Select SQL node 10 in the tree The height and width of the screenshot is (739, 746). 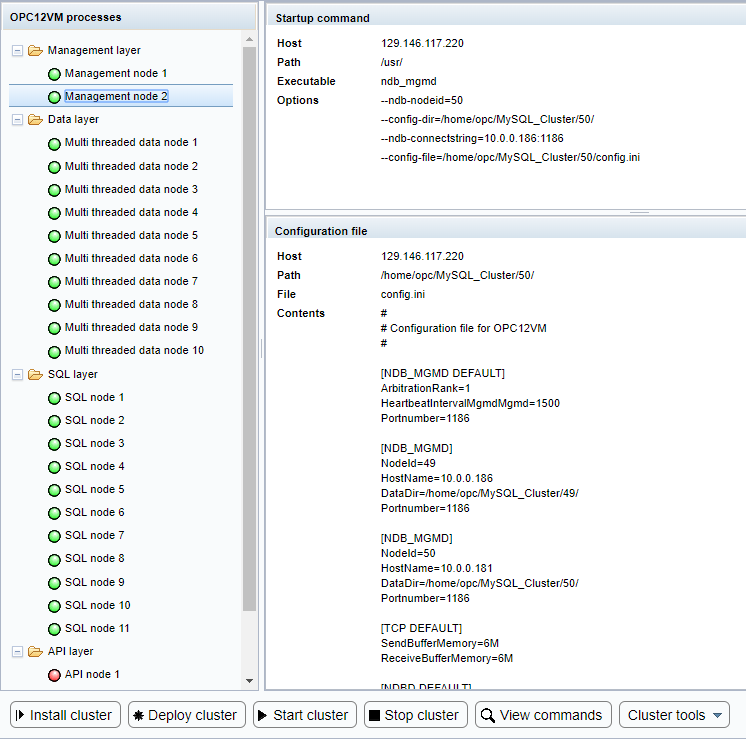(x=98, y=605)
